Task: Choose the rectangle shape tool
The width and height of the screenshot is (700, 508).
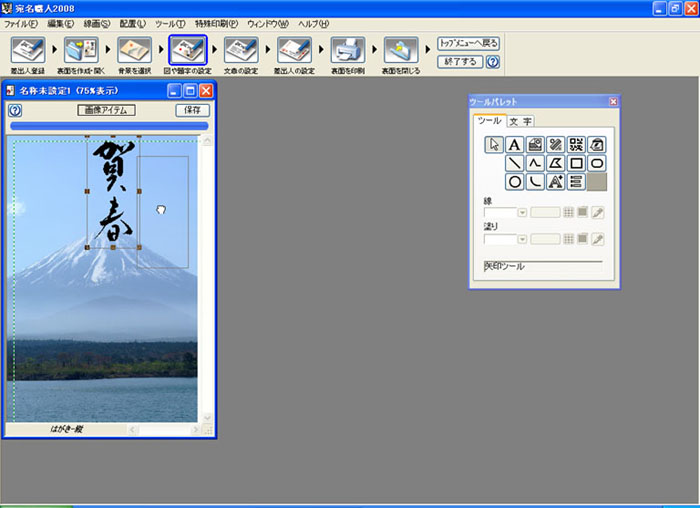Action: point(576,163)
